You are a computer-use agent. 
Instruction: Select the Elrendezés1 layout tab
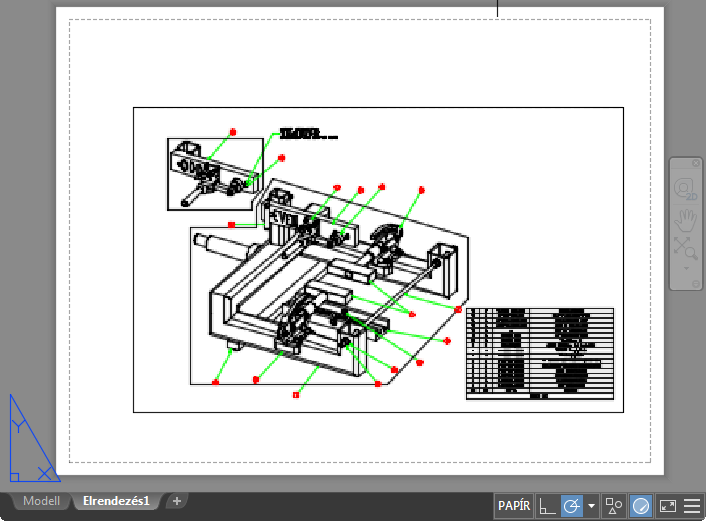116,501
